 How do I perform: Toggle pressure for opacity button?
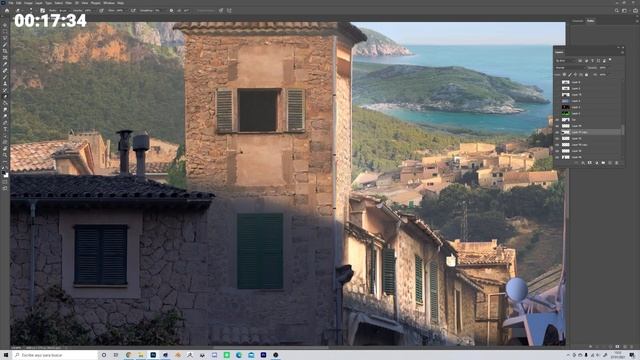click(101, 10)
